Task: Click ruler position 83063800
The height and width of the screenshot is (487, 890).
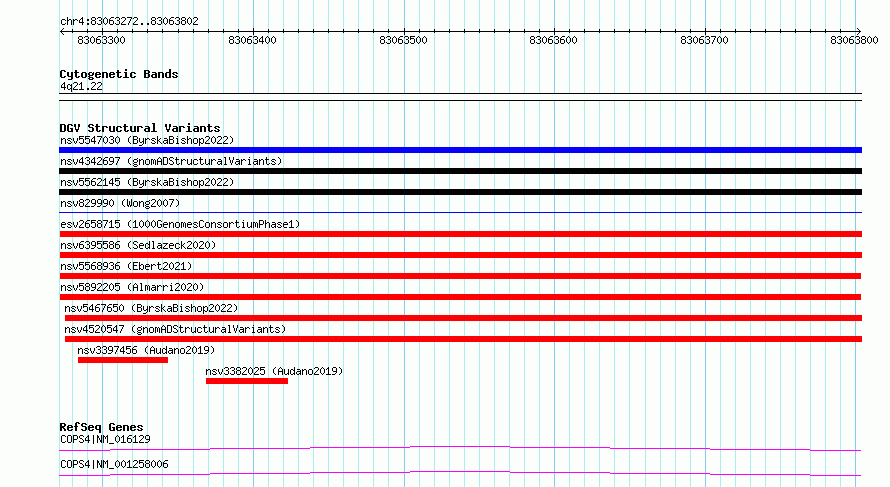Action: click(854, 40)
